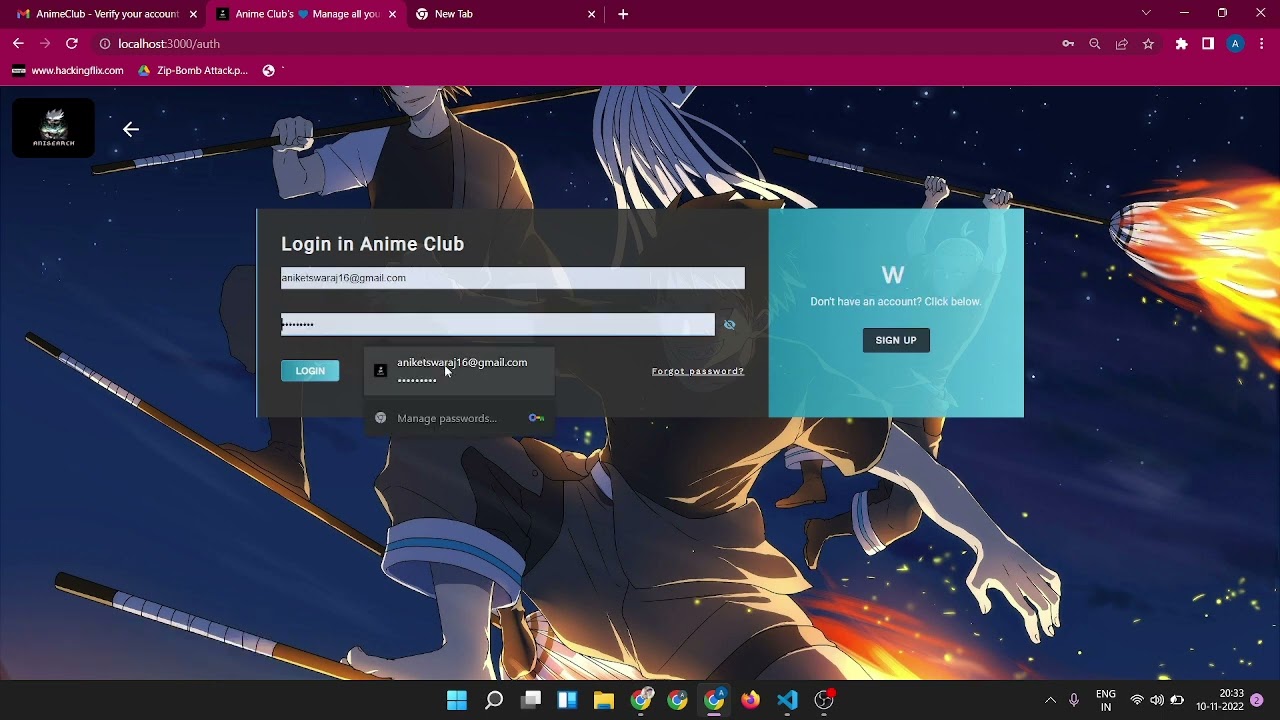Close the AnimeClub Verify your account tab

click(x=193, y=14)
